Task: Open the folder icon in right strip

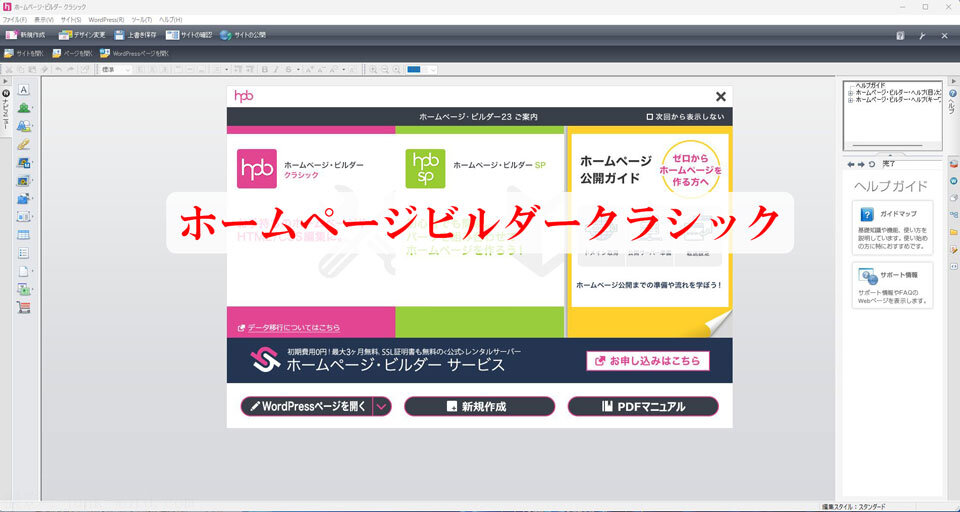Action: tap(953, 233)
